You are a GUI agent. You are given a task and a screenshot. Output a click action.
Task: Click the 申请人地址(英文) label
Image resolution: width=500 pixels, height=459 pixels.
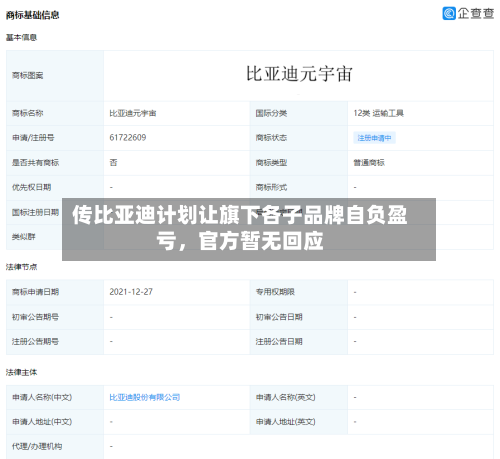pyautogui.click(x=286, y=422)
